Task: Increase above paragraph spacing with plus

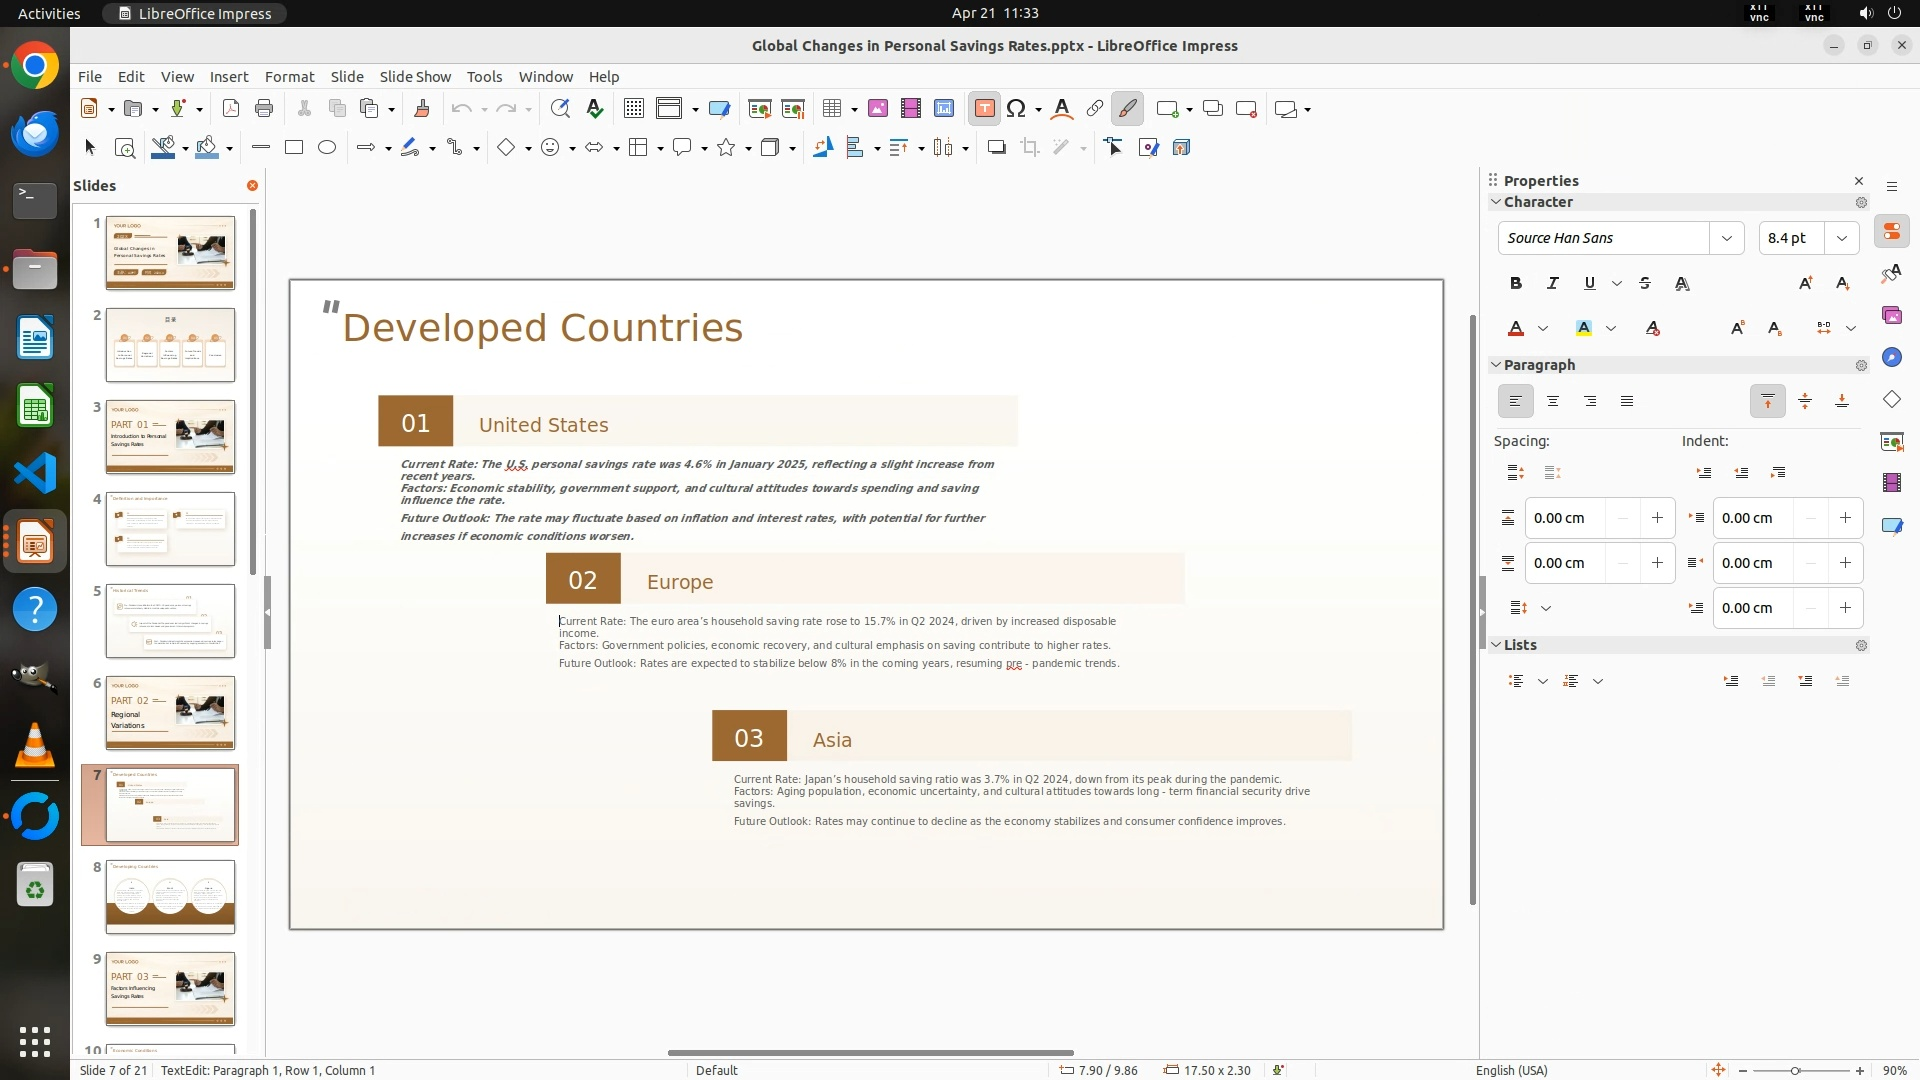Action: (1657, 518)
